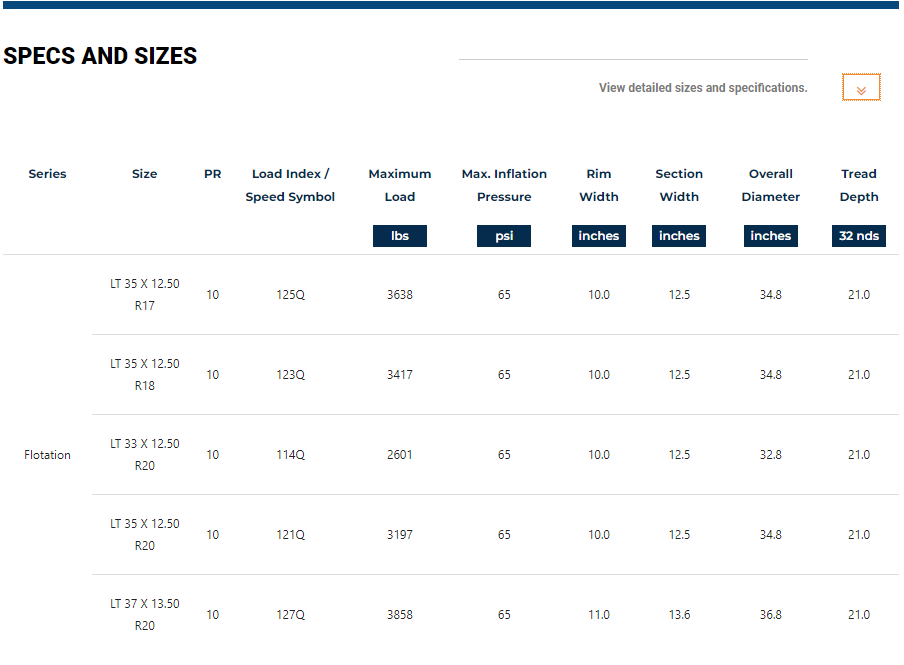Click 'View detailed sizes and specifications' text
The height and width of the screenshot is (665, 904).
702,88
